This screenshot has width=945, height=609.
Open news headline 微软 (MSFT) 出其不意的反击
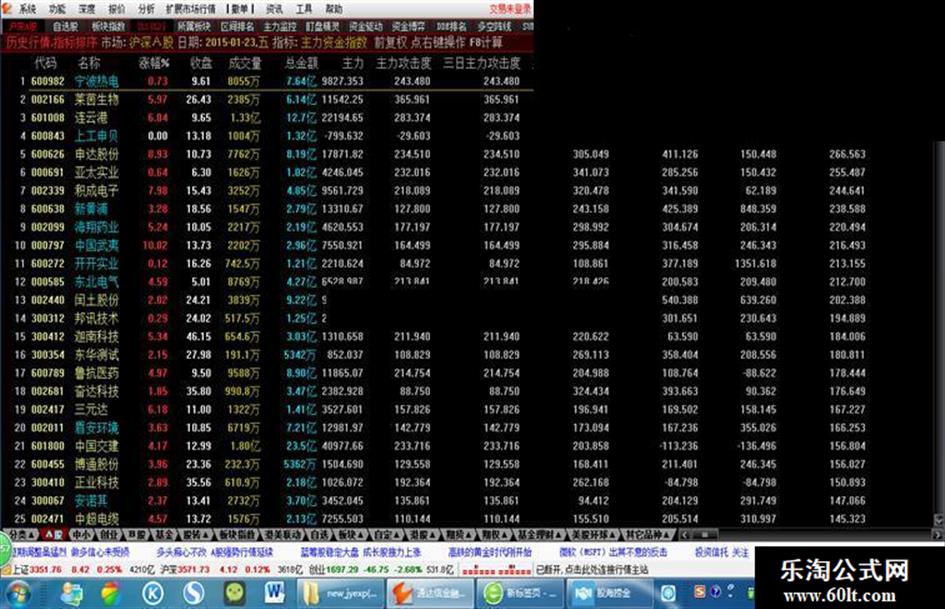click(612, 552)
